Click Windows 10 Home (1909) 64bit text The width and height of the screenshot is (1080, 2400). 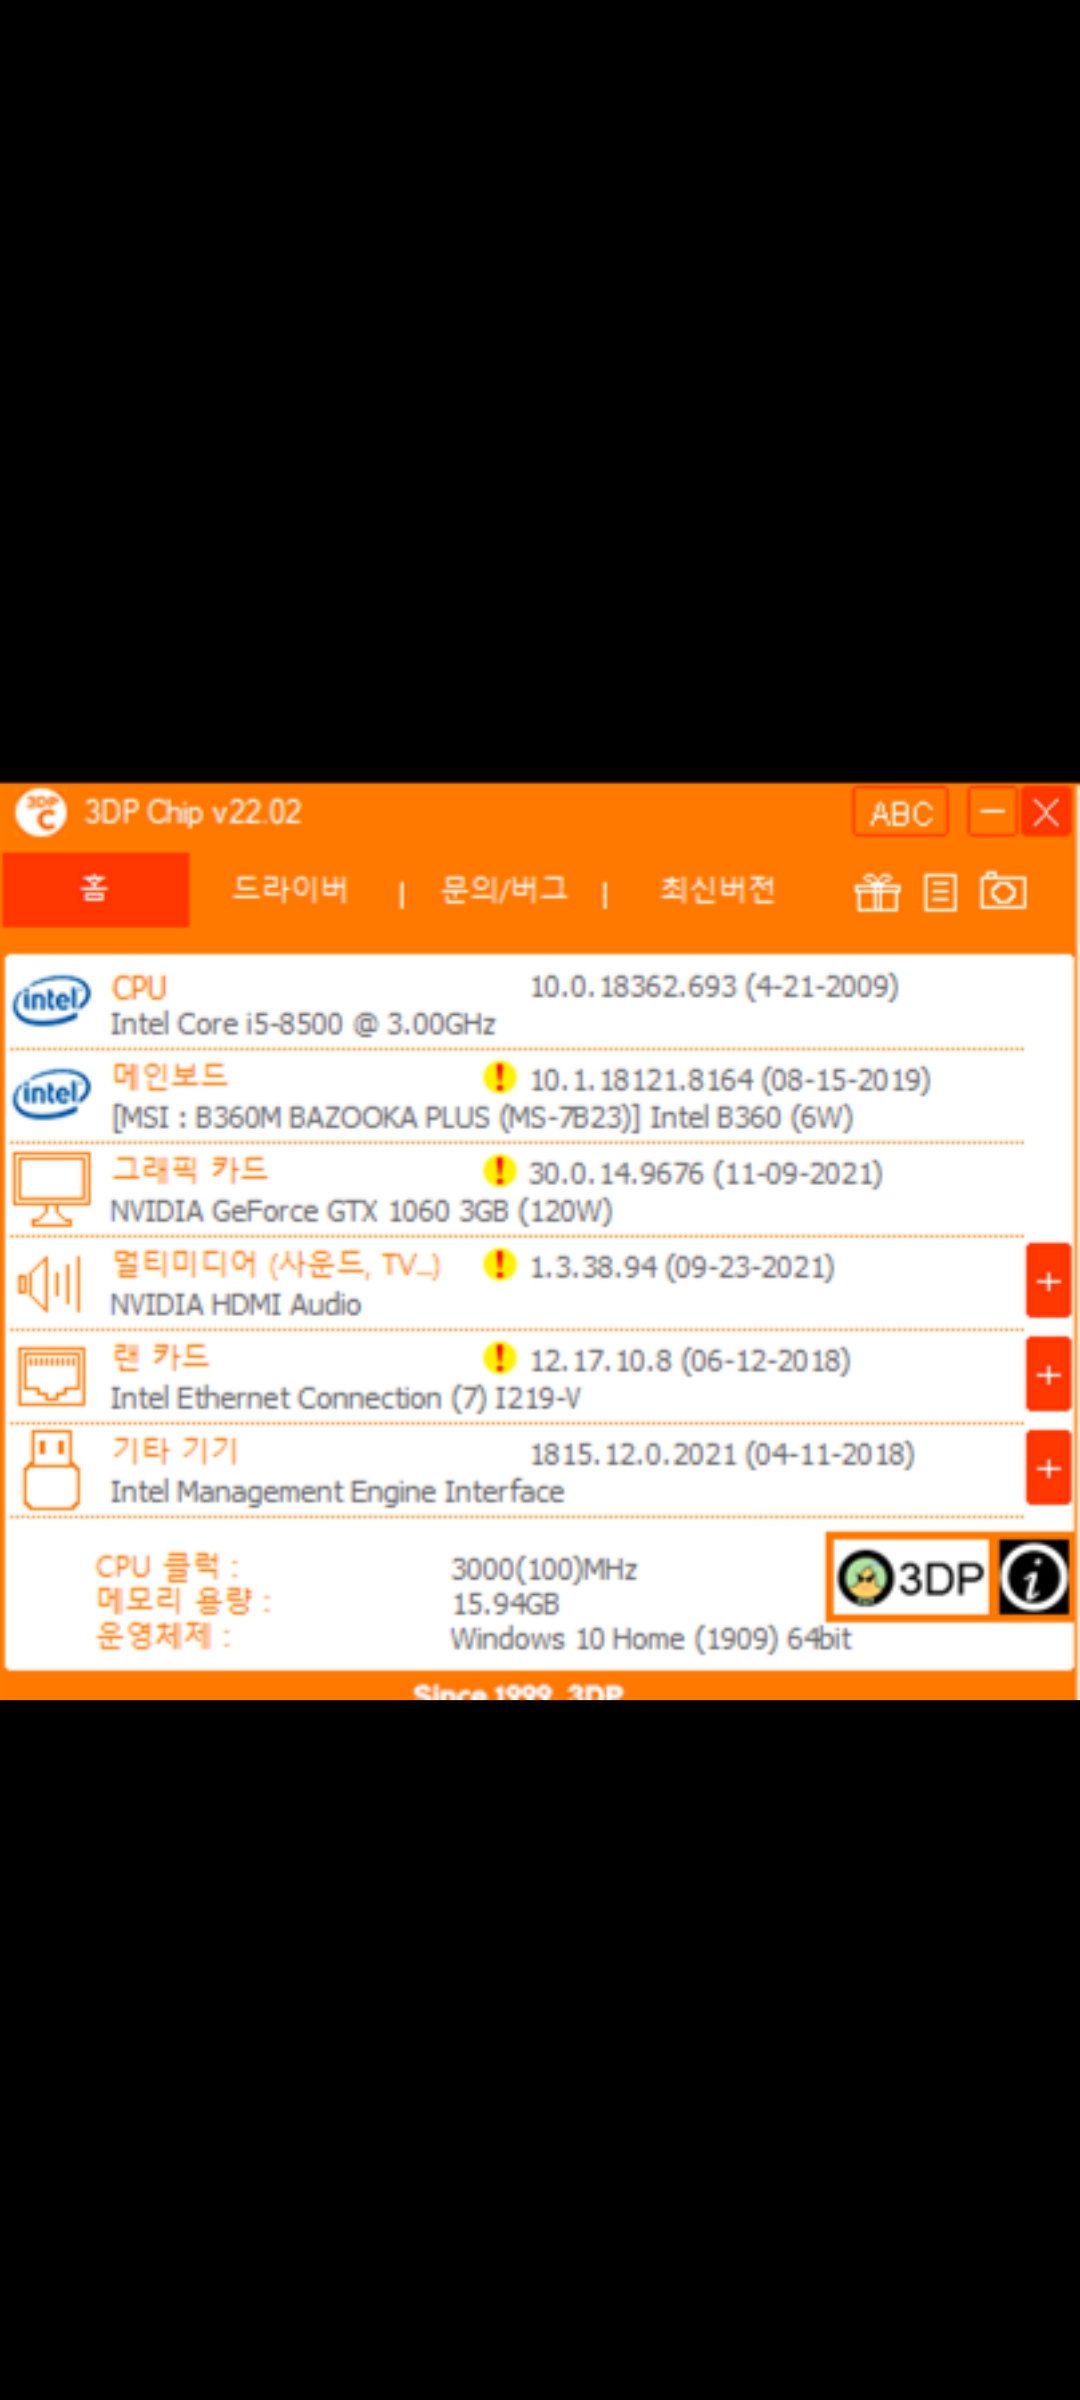(651, 1639)
